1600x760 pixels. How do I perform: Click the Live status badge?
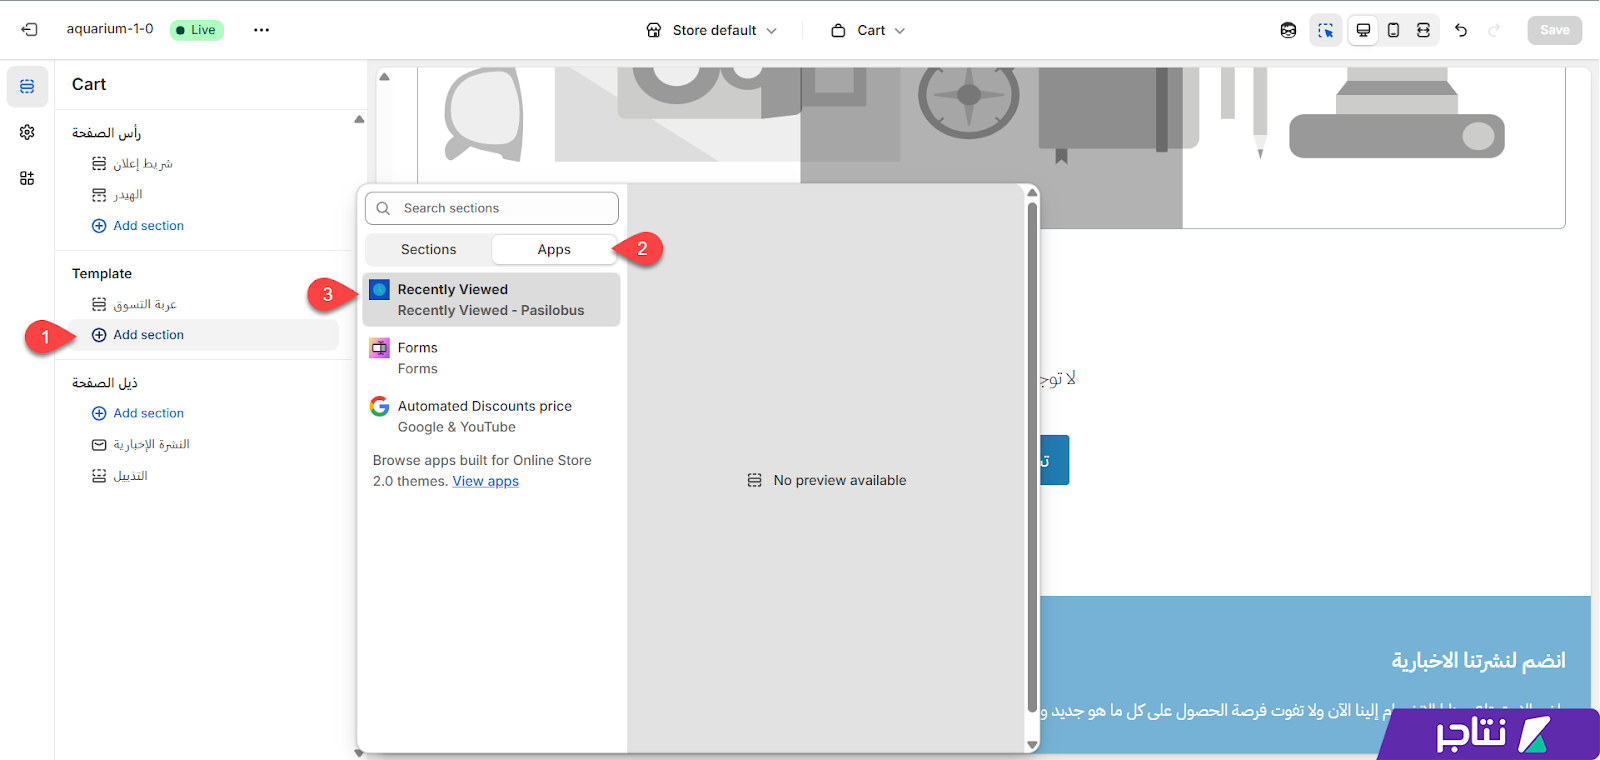[x=196, y=30]
